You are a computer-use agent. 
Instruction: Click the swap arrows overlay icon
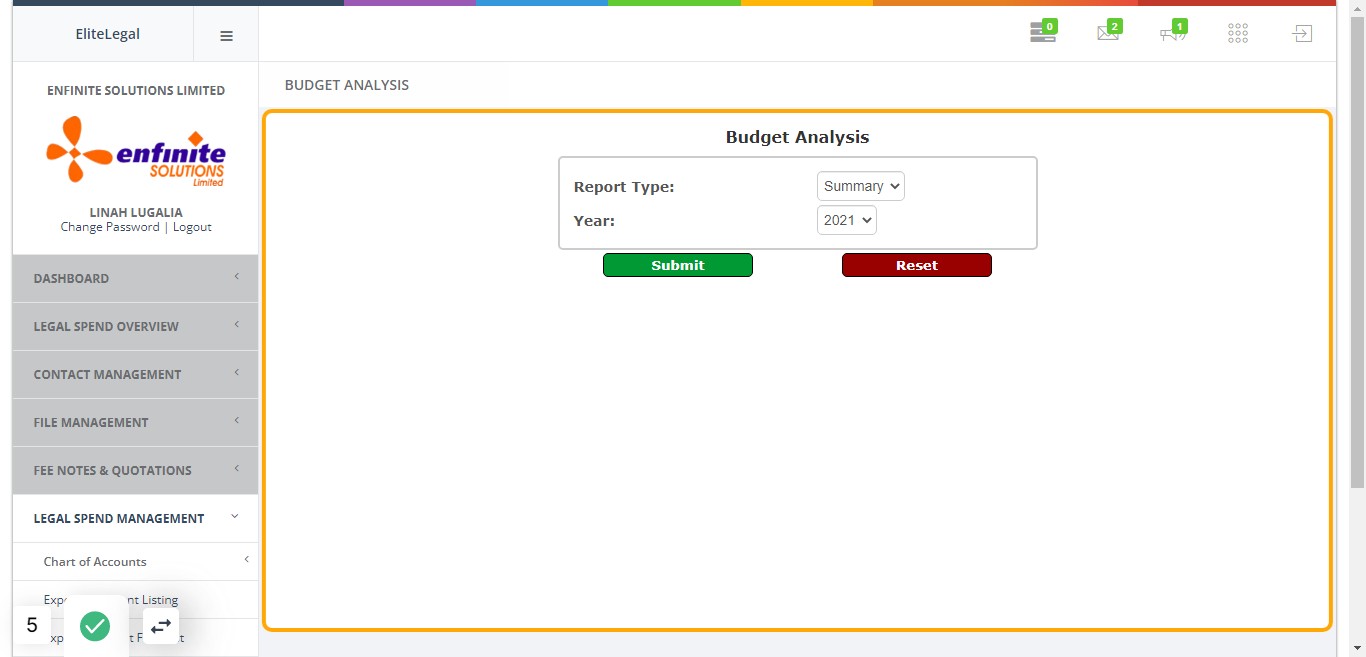[161, 626]
